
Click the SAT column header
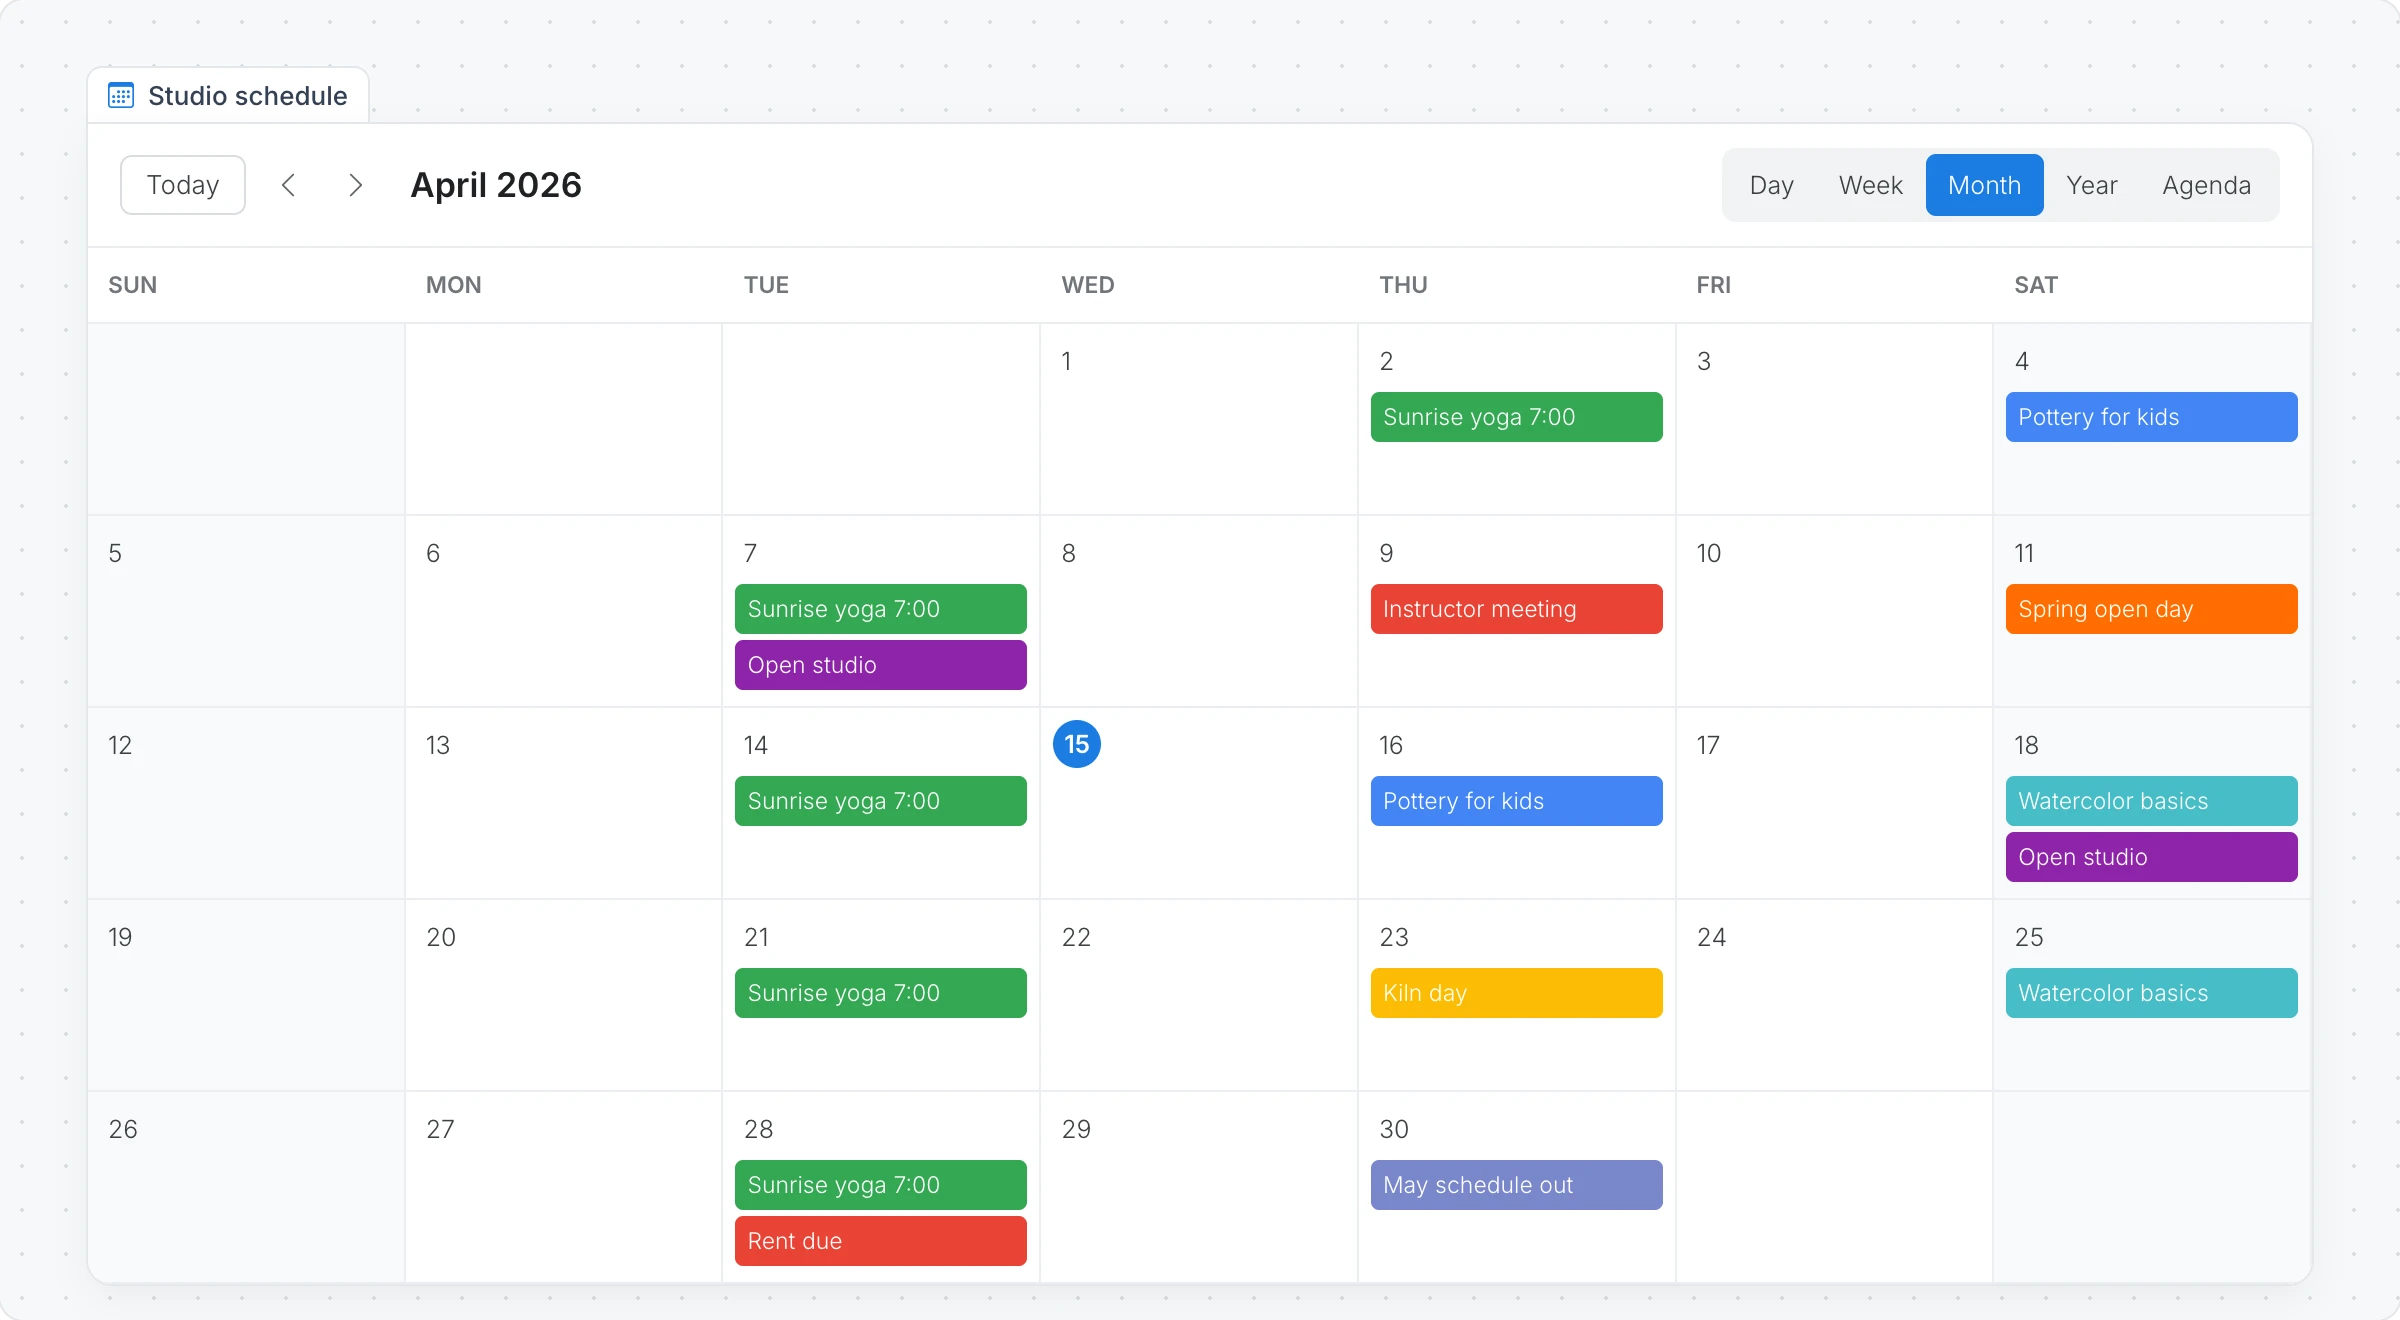pos(2036,285)
